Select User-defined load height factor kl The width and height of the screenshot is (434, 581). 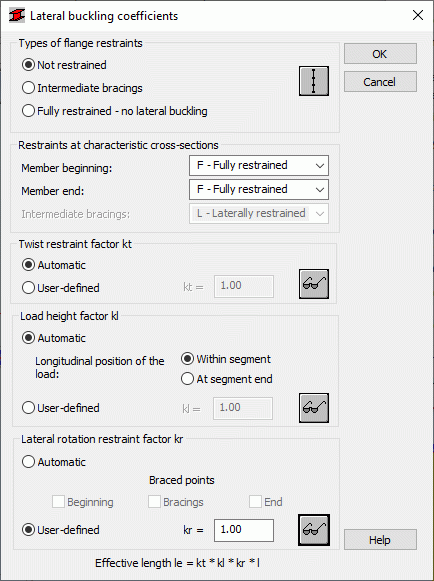[61, 408]
